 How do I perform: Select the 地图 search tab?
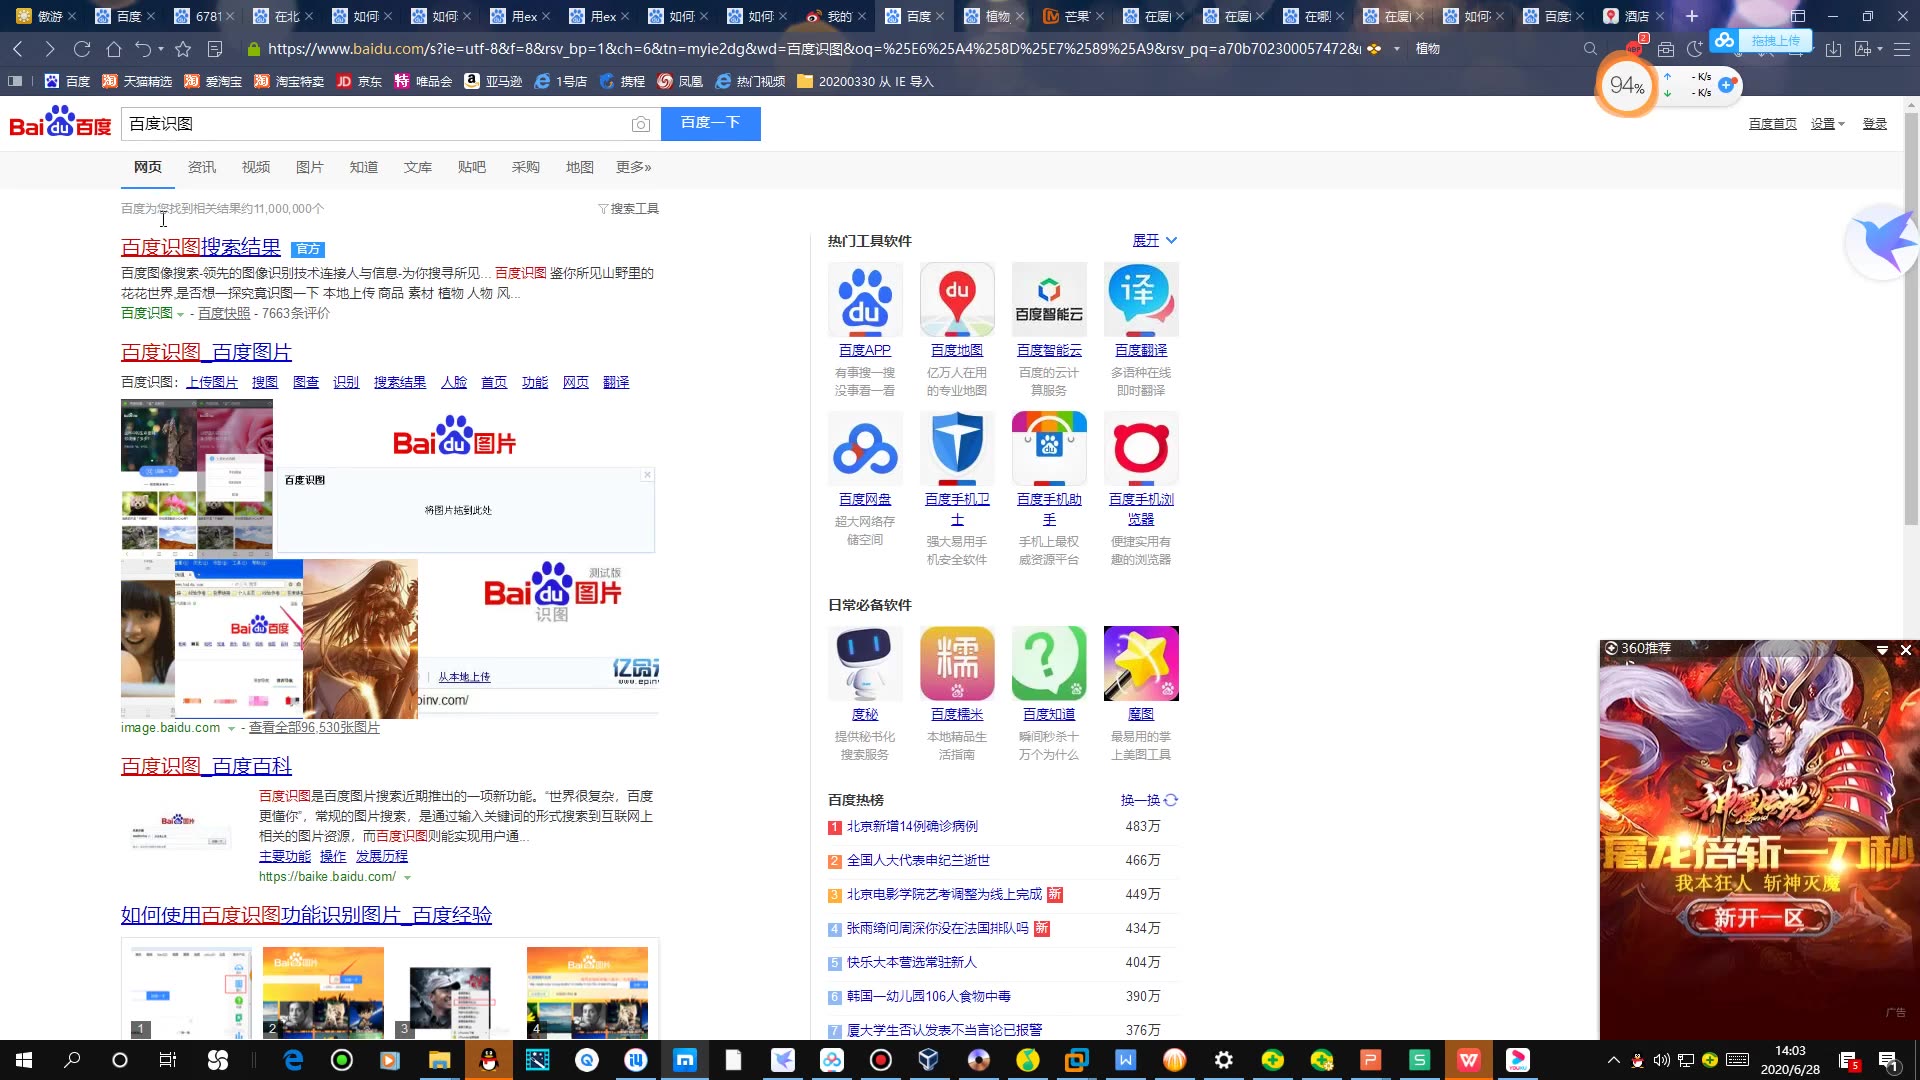click(x=580, y=167)
